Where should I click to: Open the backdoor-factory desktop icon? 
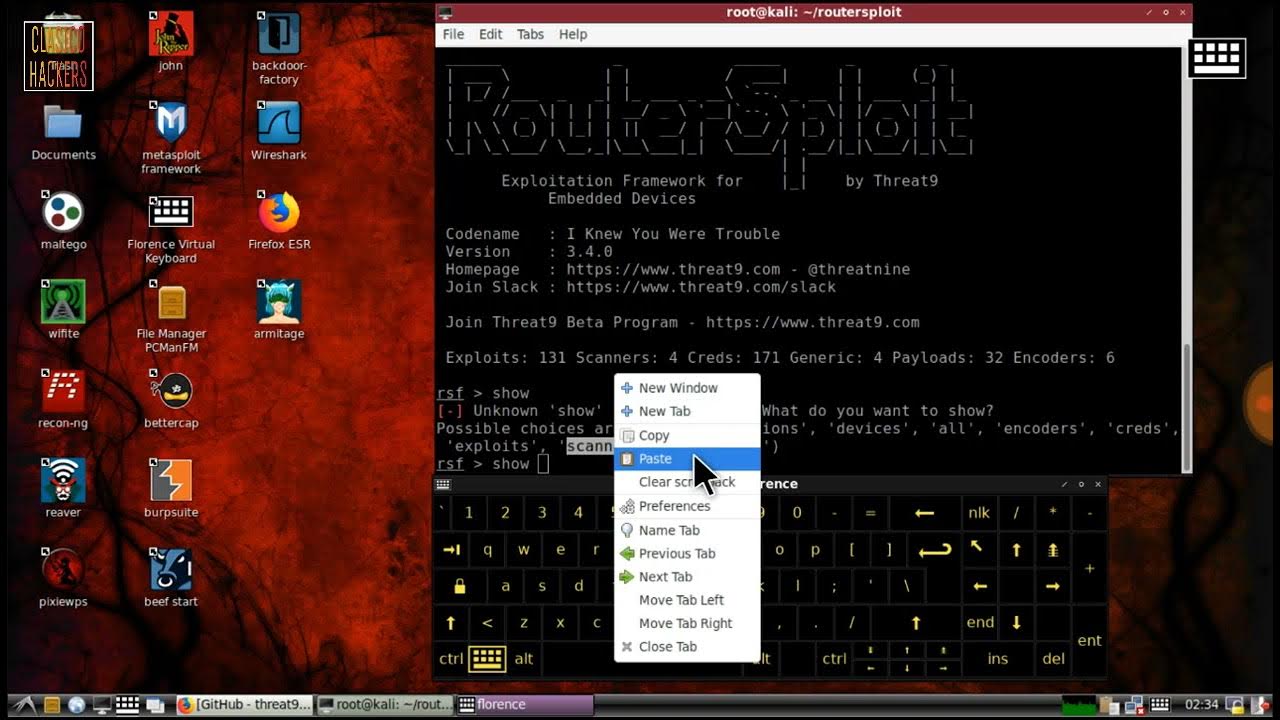pos(279,49)
